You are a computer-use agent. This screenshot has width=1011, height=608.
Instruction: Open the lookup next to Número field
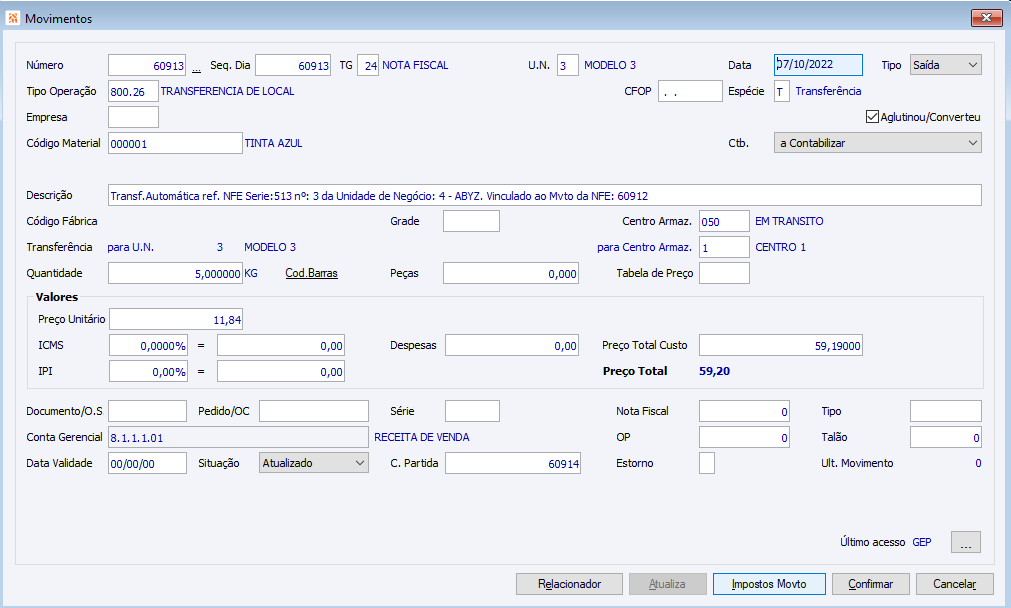(197, 66)
